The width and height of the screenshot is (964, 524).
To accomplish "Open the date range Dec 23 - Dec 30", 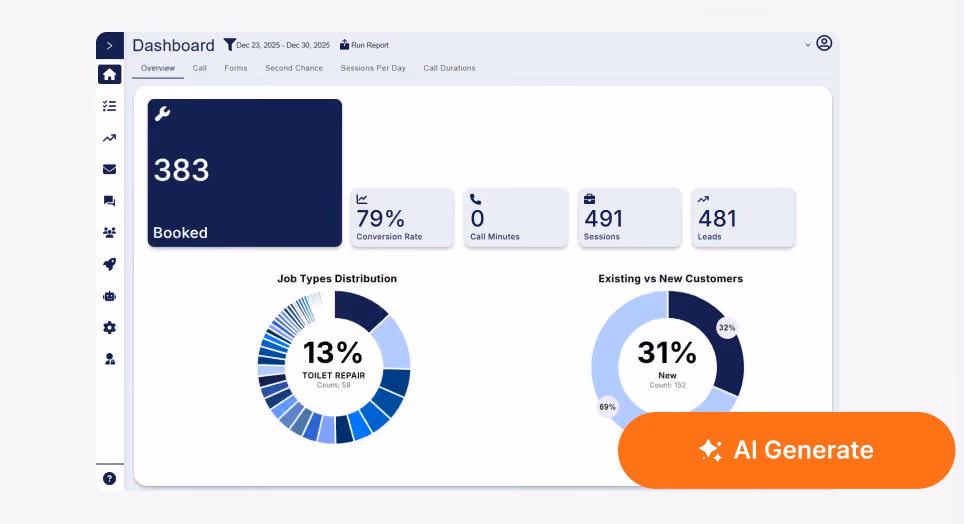I will click(x=283, y=46).
